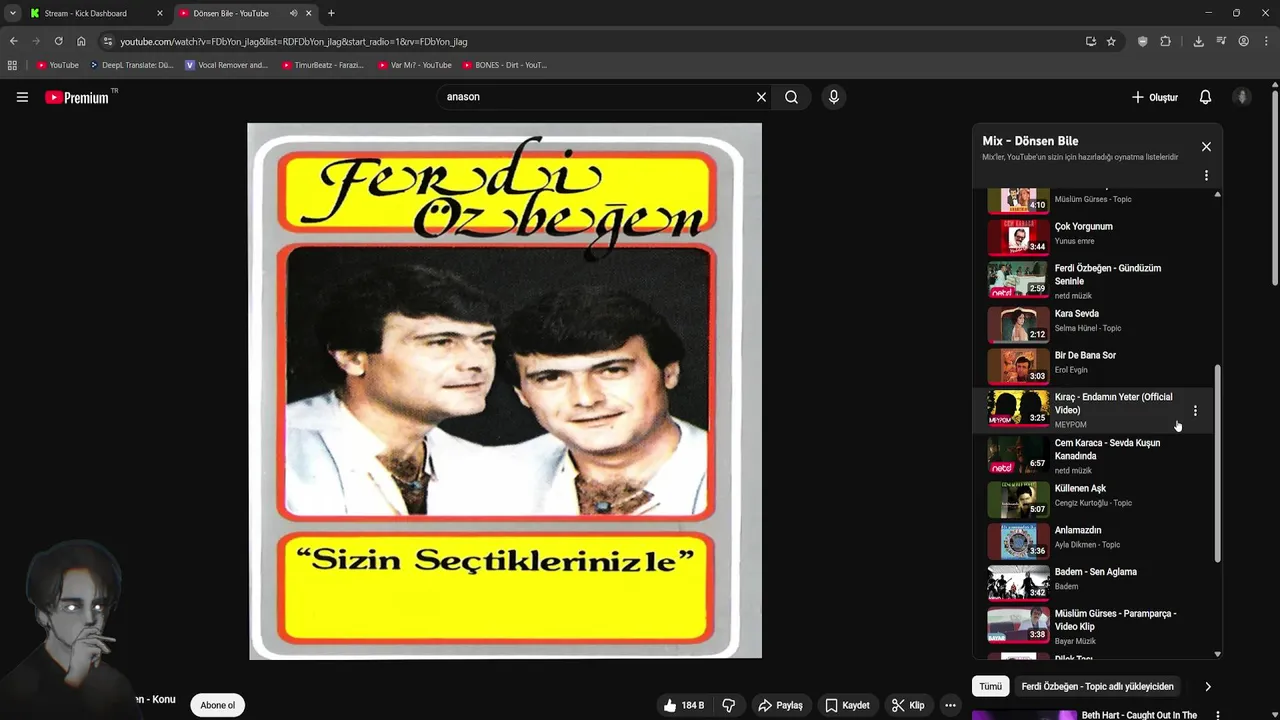Play Müslüm Gürses - Paramparça Video Klip
Viewport: 1280px width, 720px height.
pyautogui.click(x=1092, y=626)
